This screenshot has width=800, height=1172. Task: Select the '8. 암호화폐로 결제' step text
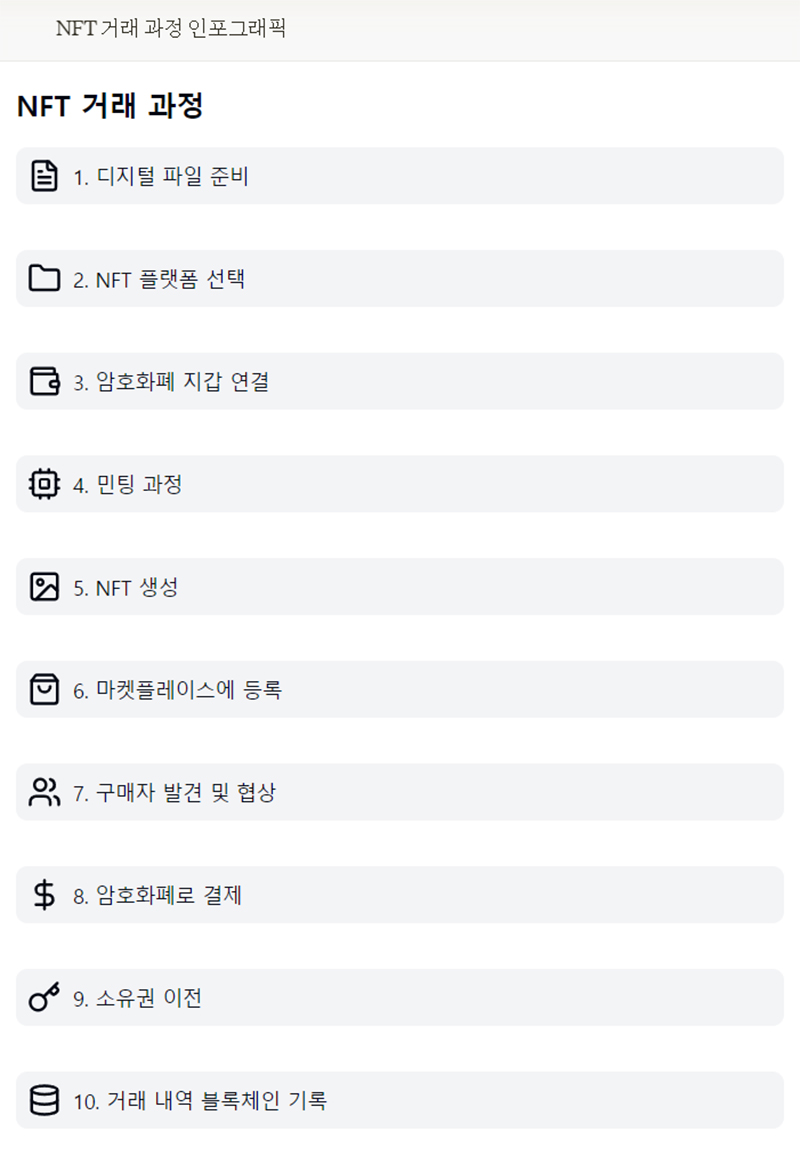[x=157, y=896]
